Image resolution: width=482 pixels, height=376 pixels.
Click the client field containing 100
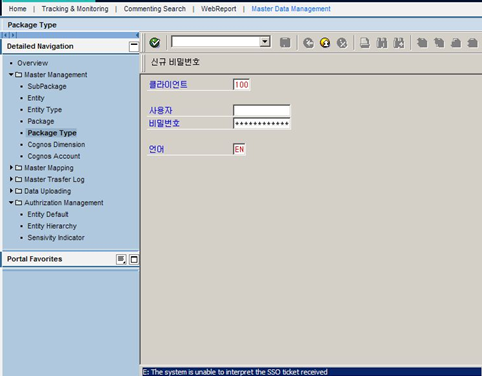(241, 85)
